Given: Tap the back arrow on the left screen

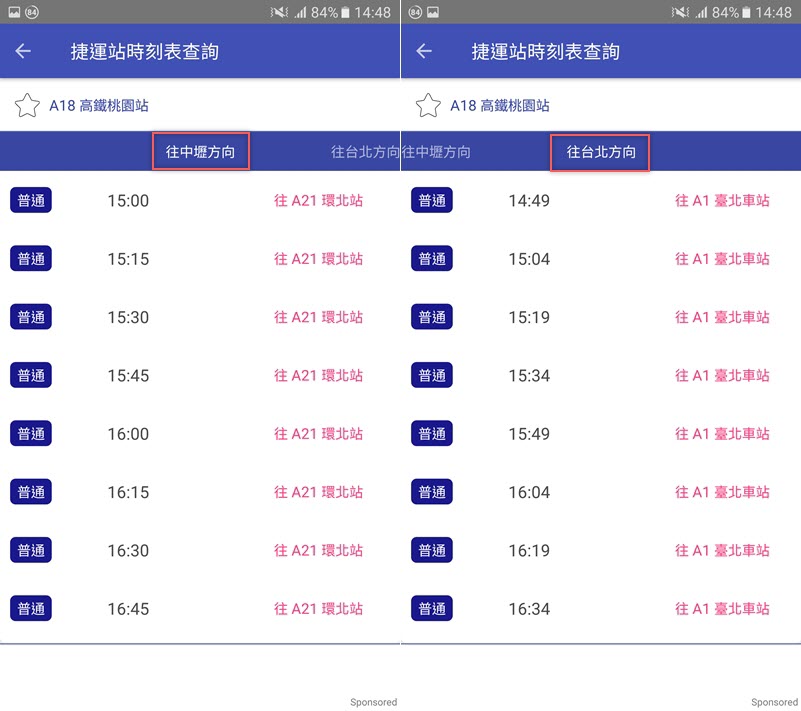Looking at the screenshot, I should click(24, 51).
